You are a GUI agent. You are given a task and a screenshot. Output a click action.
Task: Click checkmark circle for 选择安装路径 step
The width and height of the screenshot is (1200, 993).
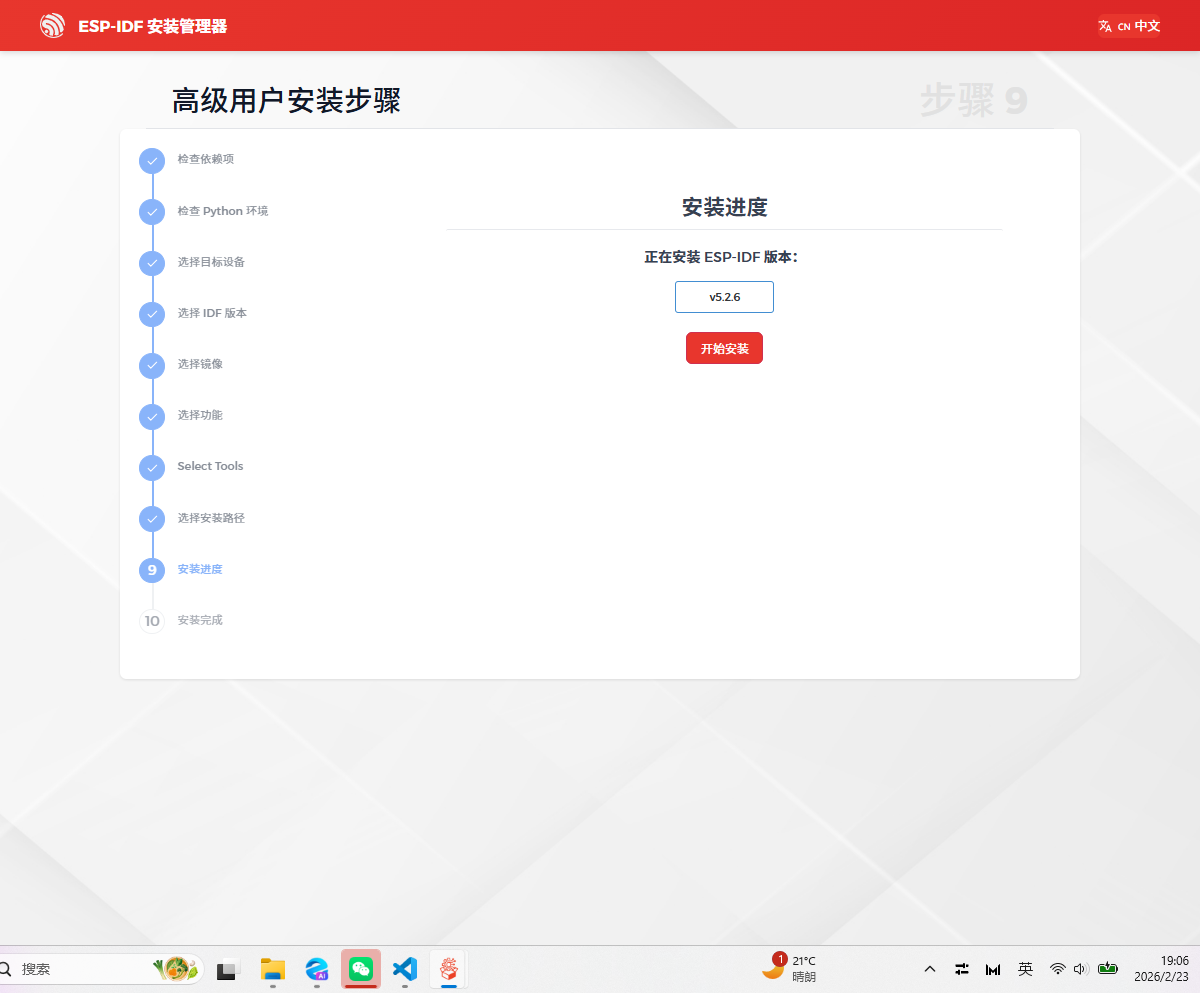pyautogui.click(x=152, y=519)
